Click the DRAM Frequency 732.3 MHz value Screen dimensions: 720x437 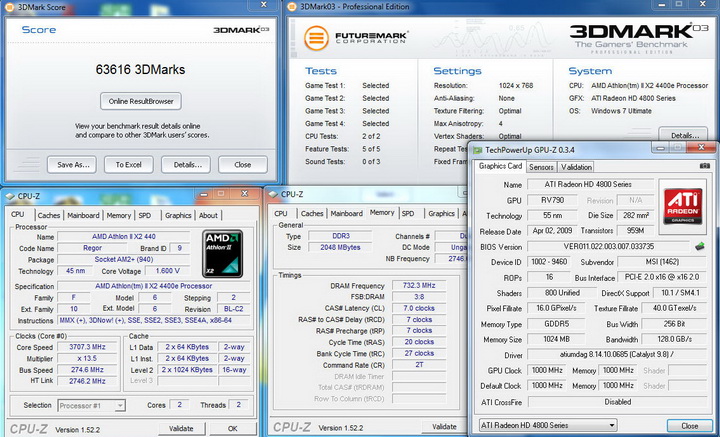(418, 286)
